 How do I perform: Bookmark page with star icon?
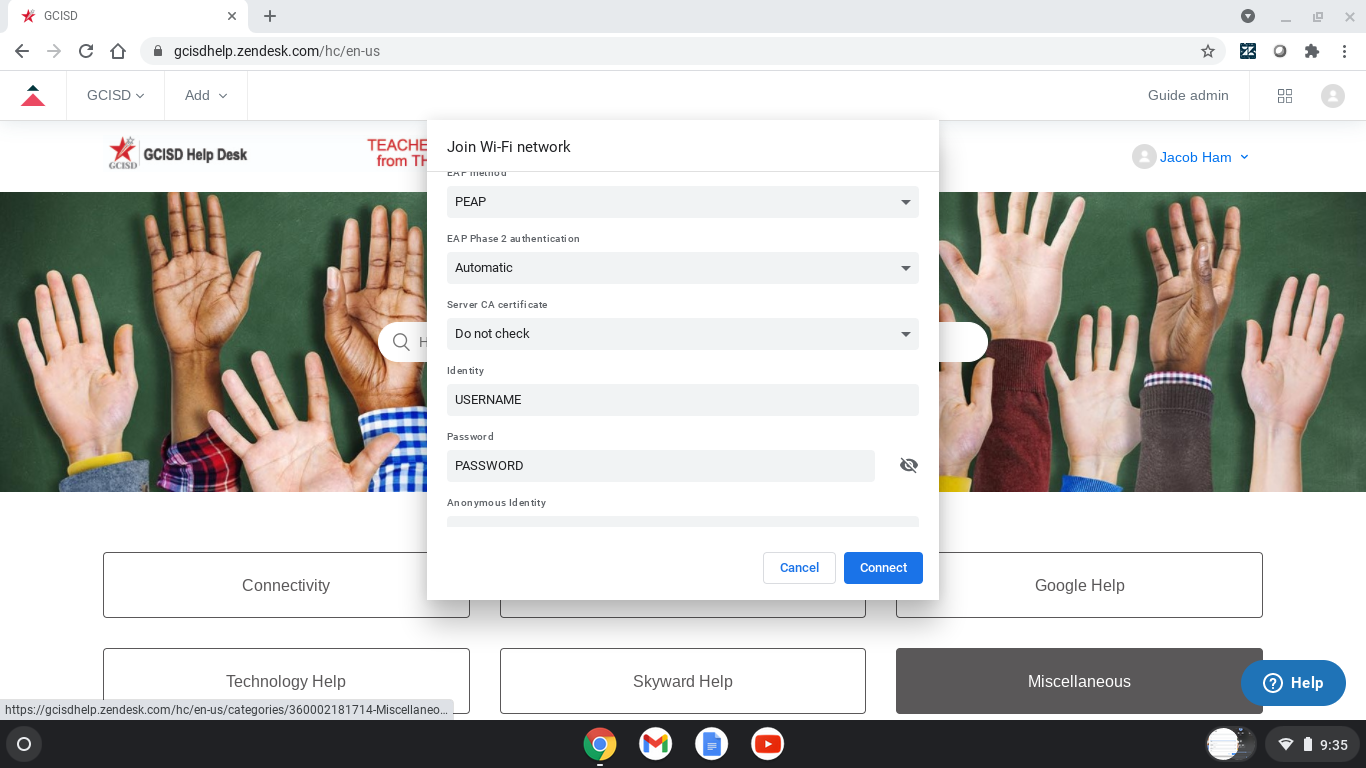tap(1208, 51)
